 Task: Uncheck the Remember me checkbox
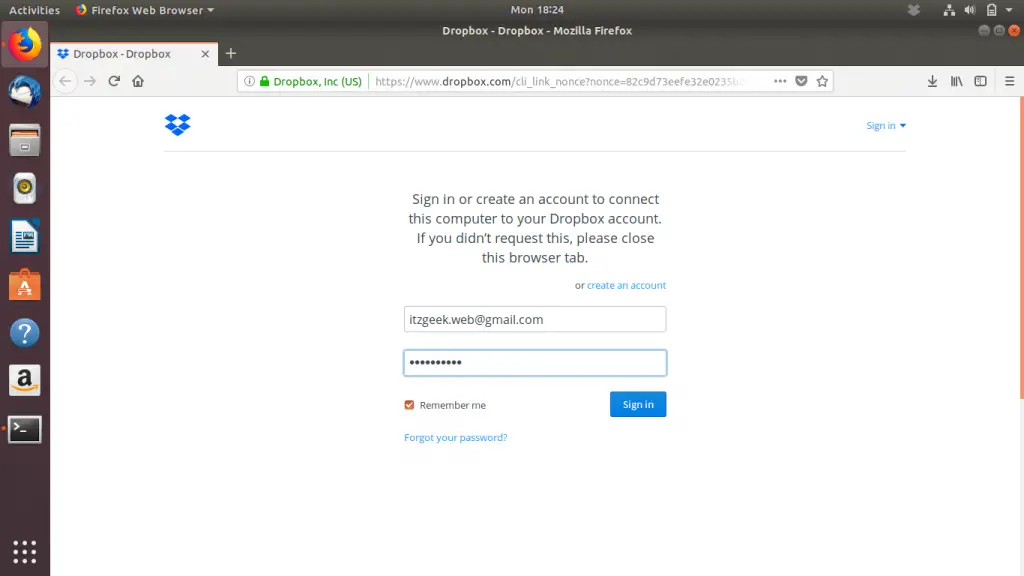pyautogui.click(x=409, y=405)
